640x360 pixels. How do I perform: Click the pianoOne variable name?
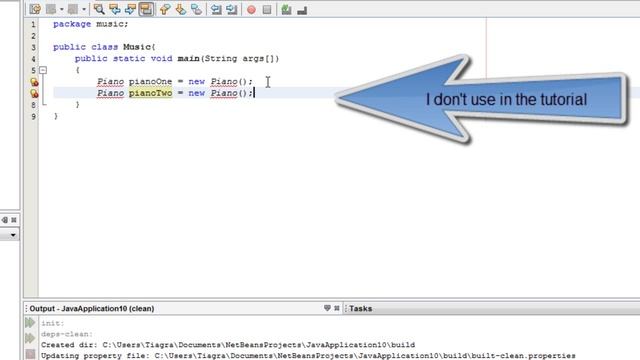tap(151, 82)
